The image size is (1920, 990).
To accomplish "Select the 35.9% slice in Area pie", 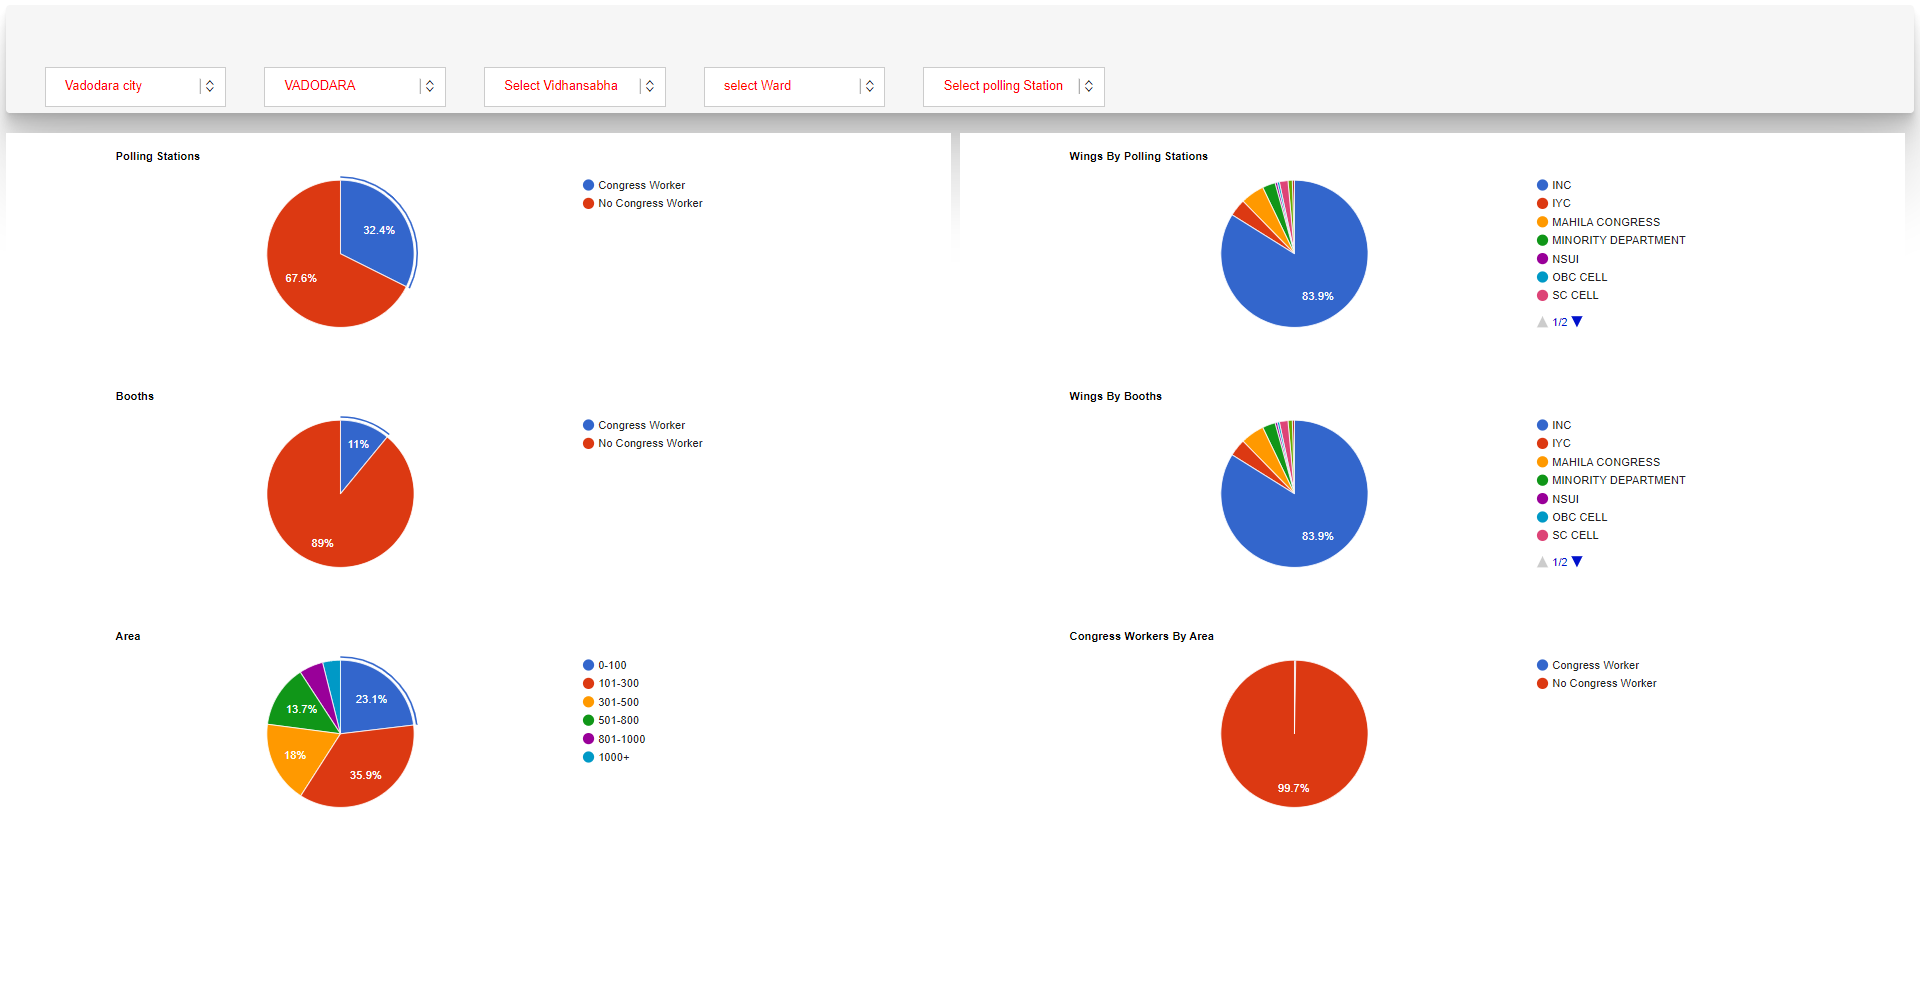I will (365, 768).
